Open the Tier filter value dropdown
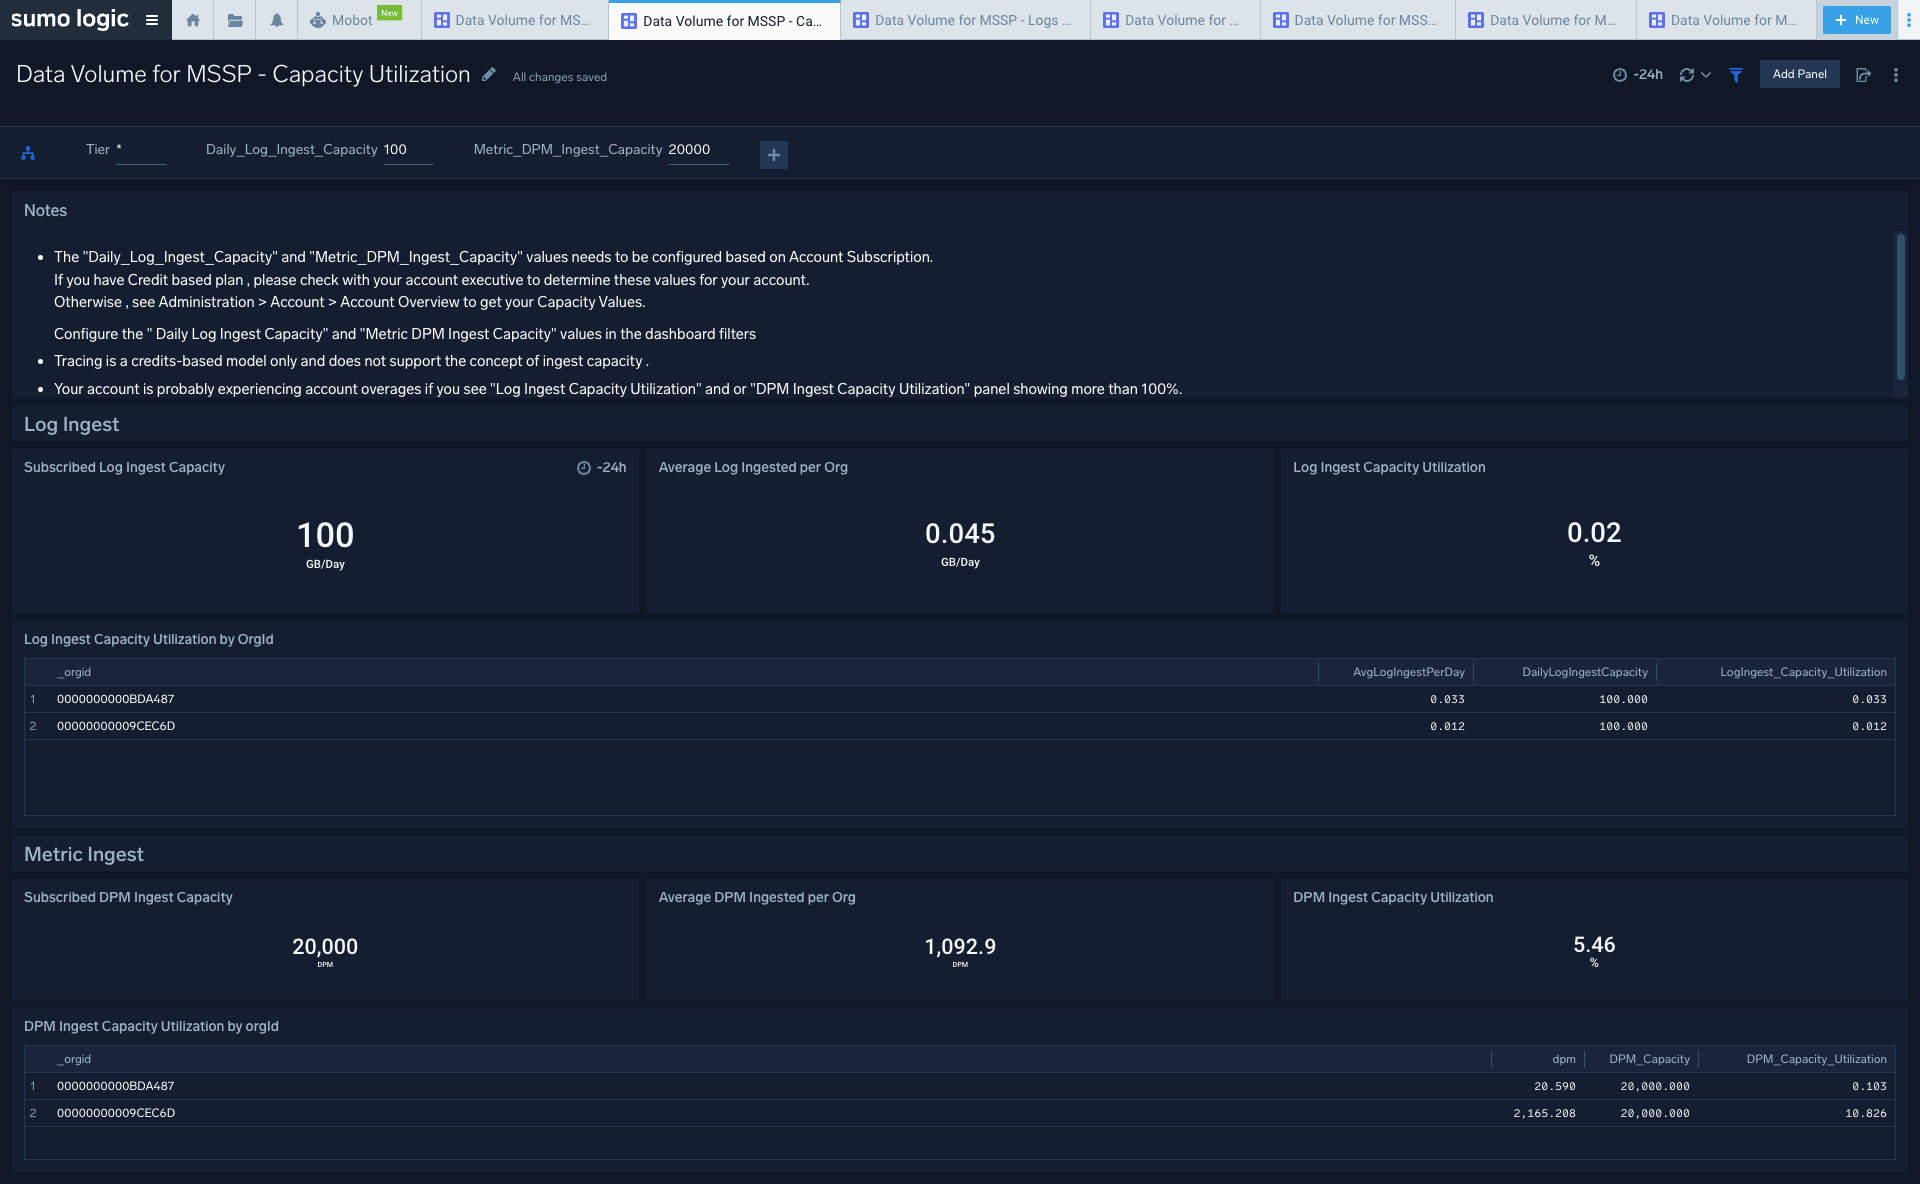Image resolution: width=1920 pixels, height=1184 pixels. tap(140, 150)
